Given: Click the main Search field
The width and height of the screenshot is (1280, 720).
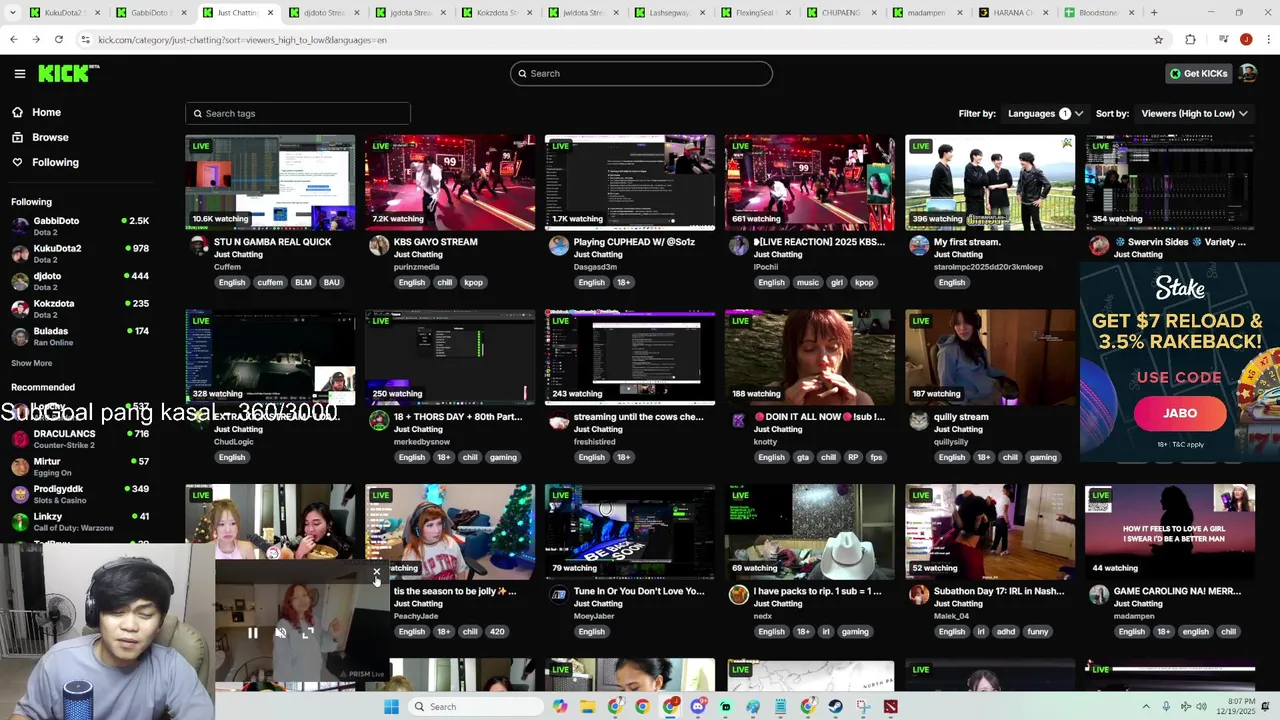Looking at the screenshot, I should pyautogui.click(x=641, y=73).
